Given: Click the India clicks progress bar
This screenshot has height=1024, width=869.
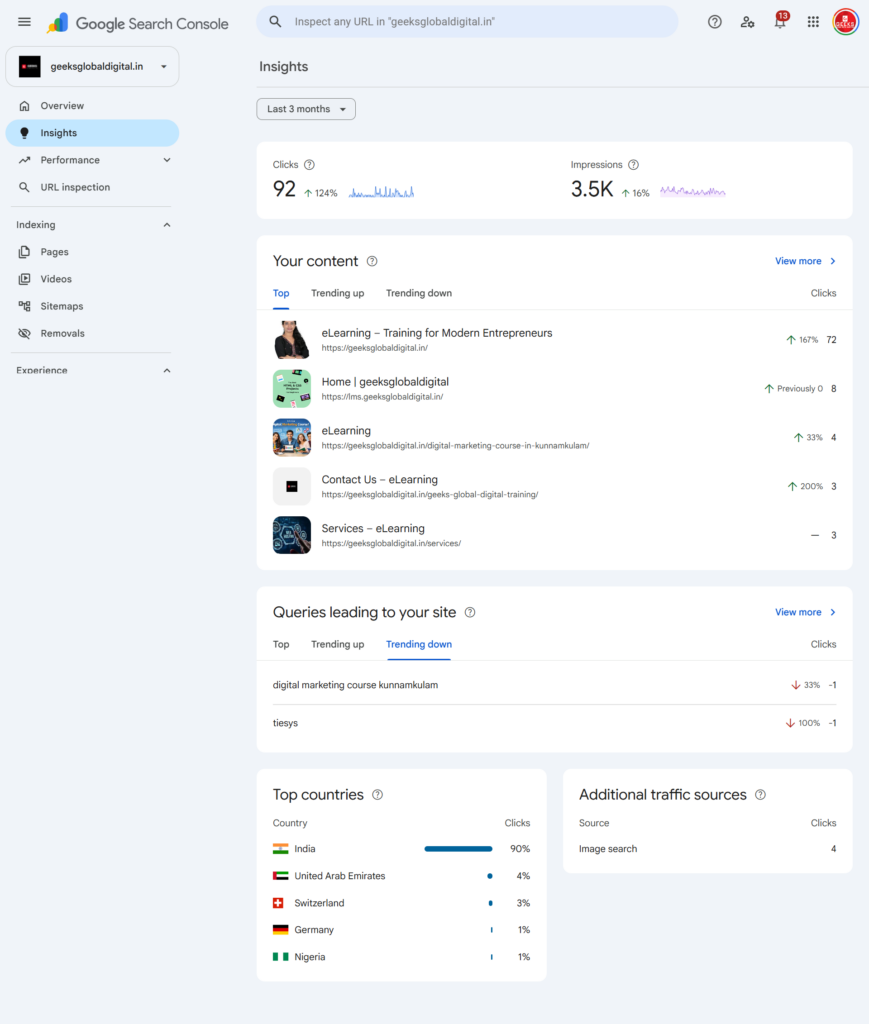Looking at the screenshot, I should pos(458,849).
